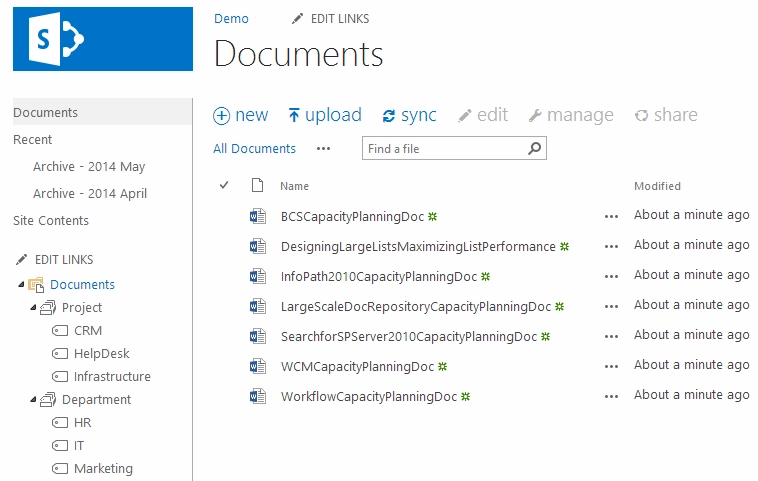
Task: Click the tag icon next to Infrastructure
Action: (x=60, y=376)
